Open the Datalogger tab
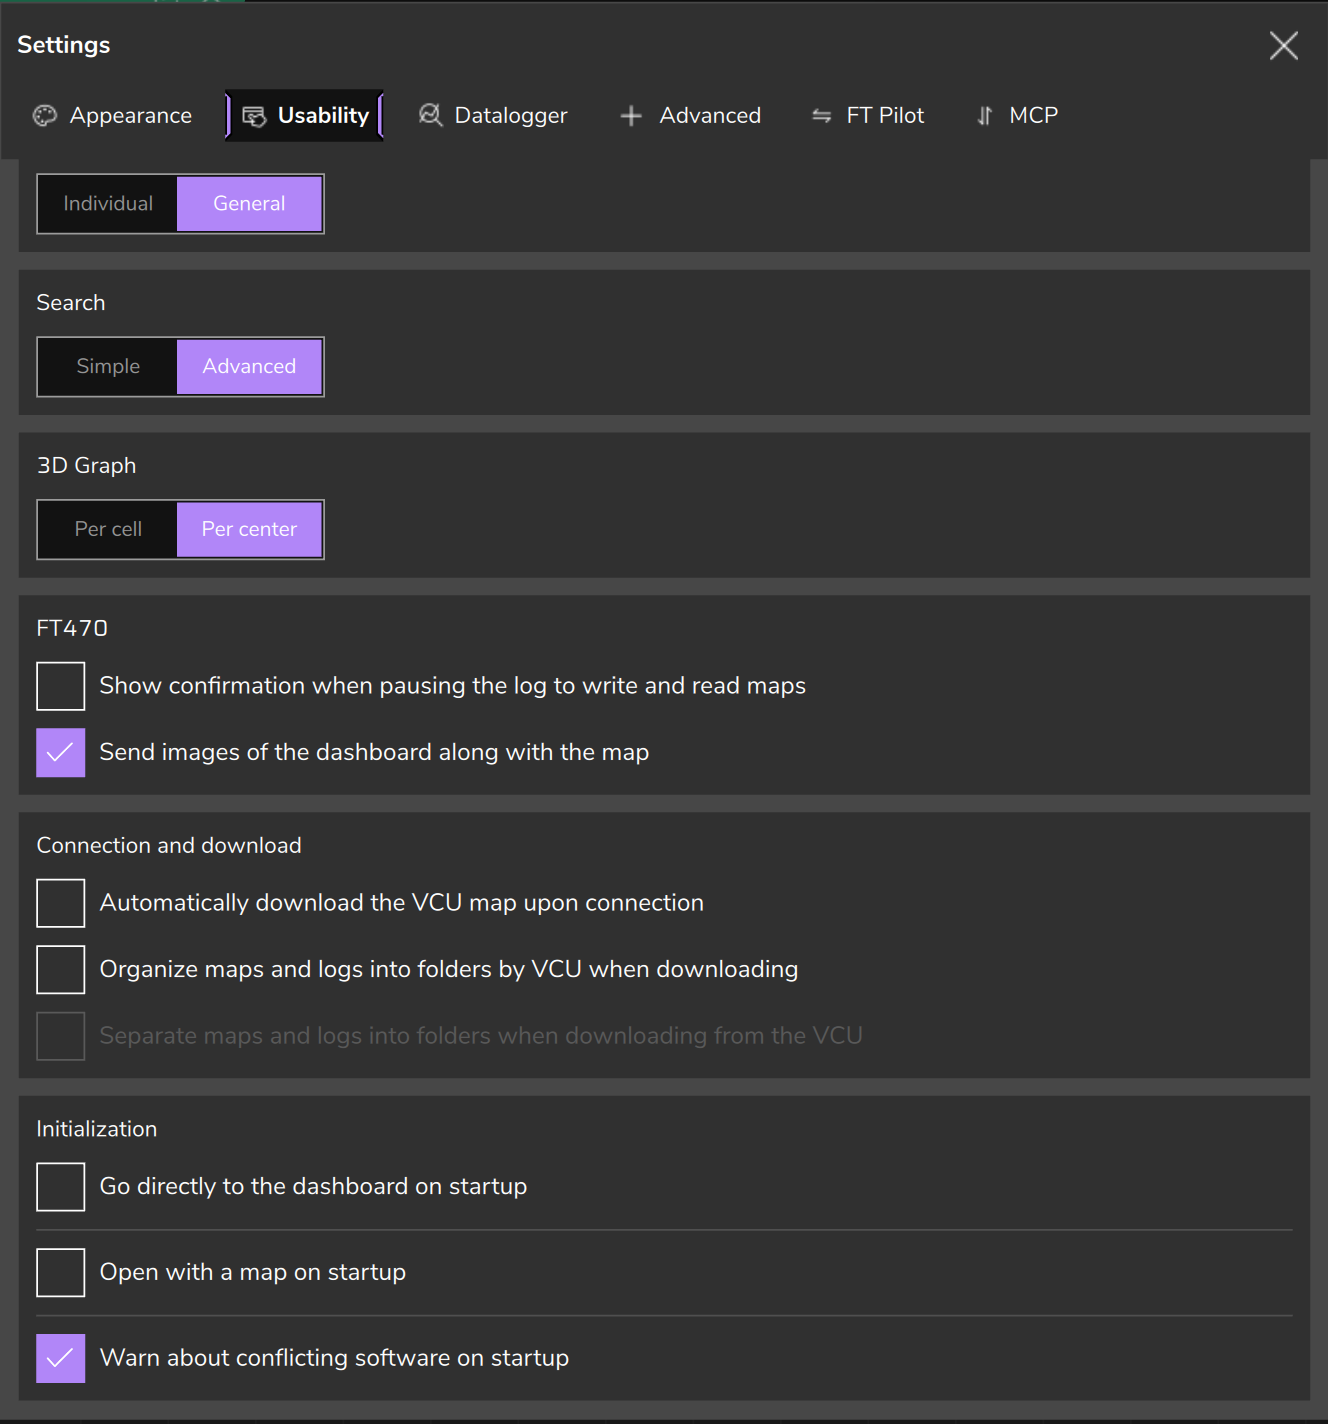The width and height of the screenshot is (1328, 1424). [x=493, y=116]
